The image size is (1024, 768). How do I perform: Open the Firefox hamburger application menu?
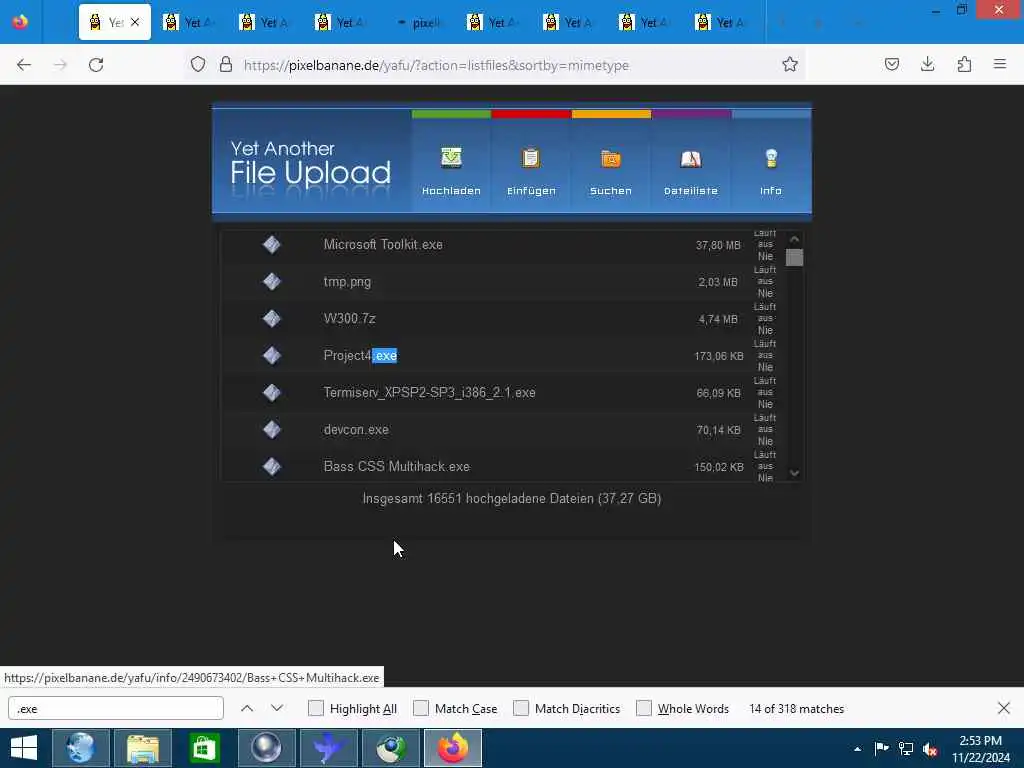(x=1000, y=64)
